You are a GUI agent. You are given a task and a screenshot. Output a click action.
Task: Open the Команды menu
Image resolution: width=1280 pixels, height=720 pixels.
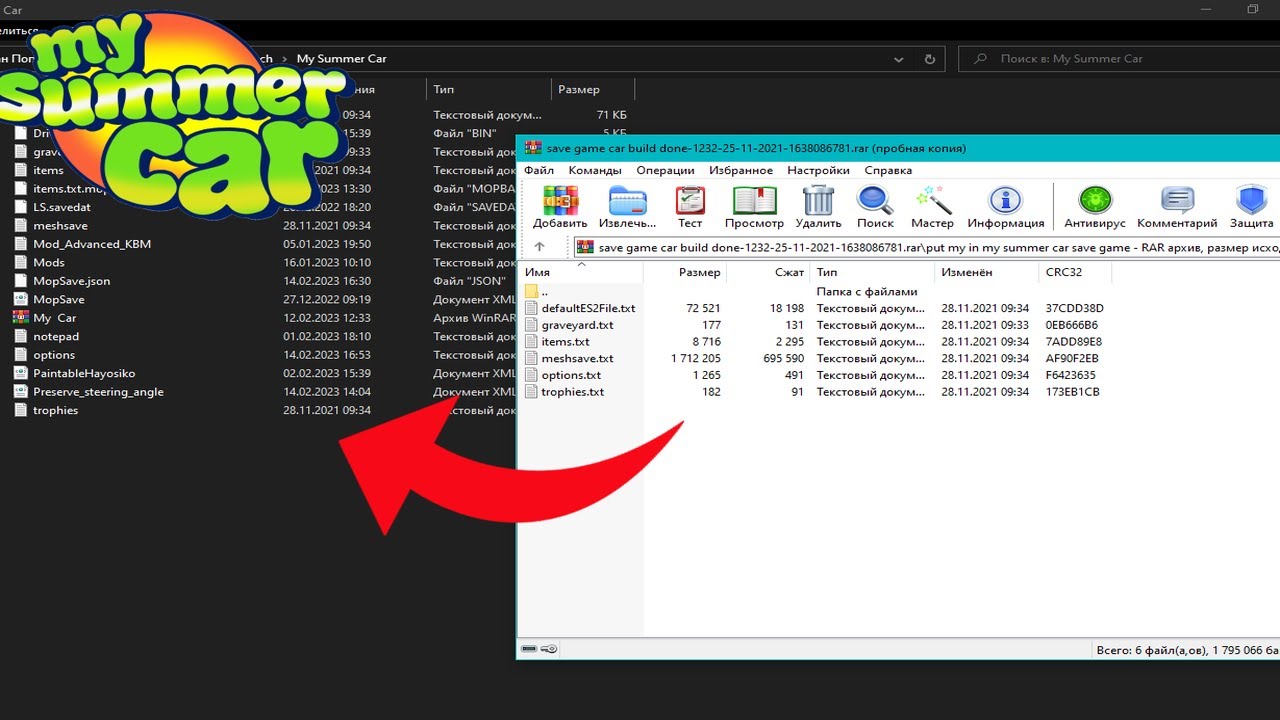coord(595,170)
